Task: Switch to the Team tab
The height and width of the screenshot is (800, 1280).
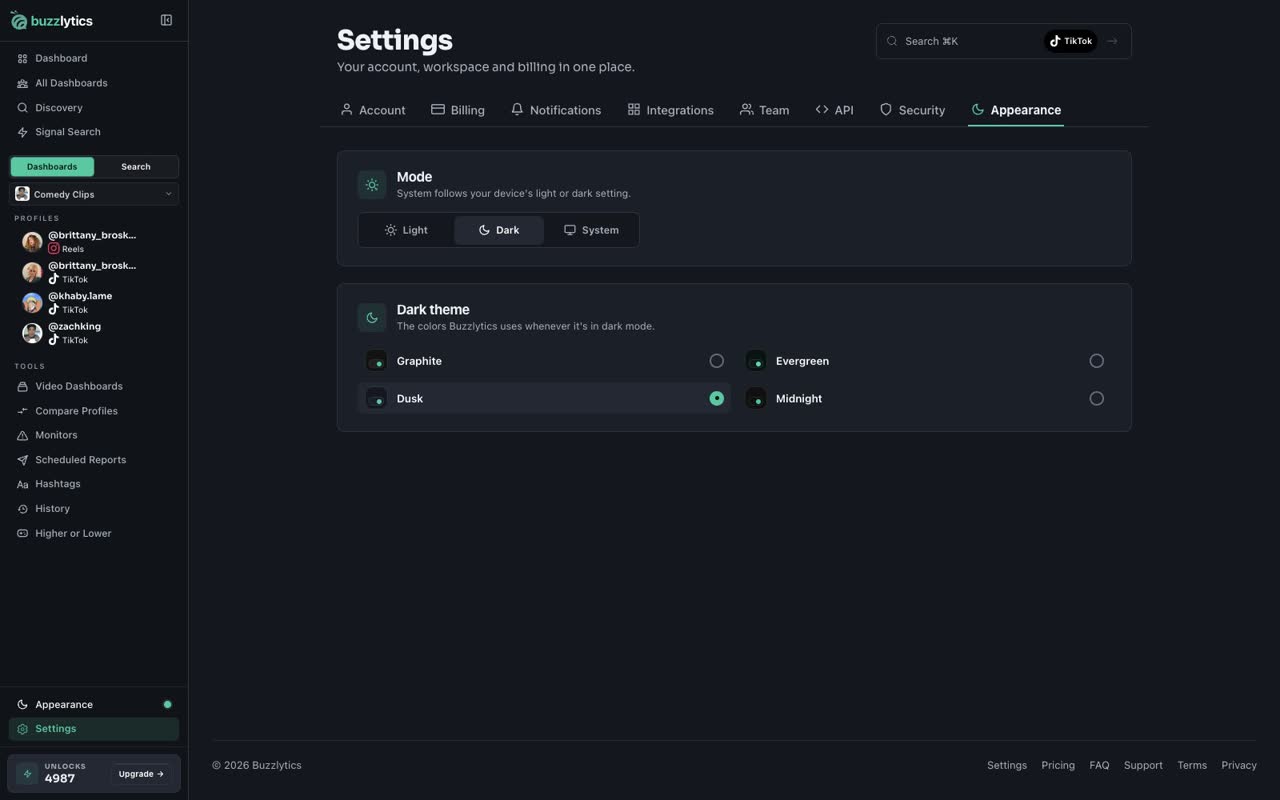Action: [764, 110]
